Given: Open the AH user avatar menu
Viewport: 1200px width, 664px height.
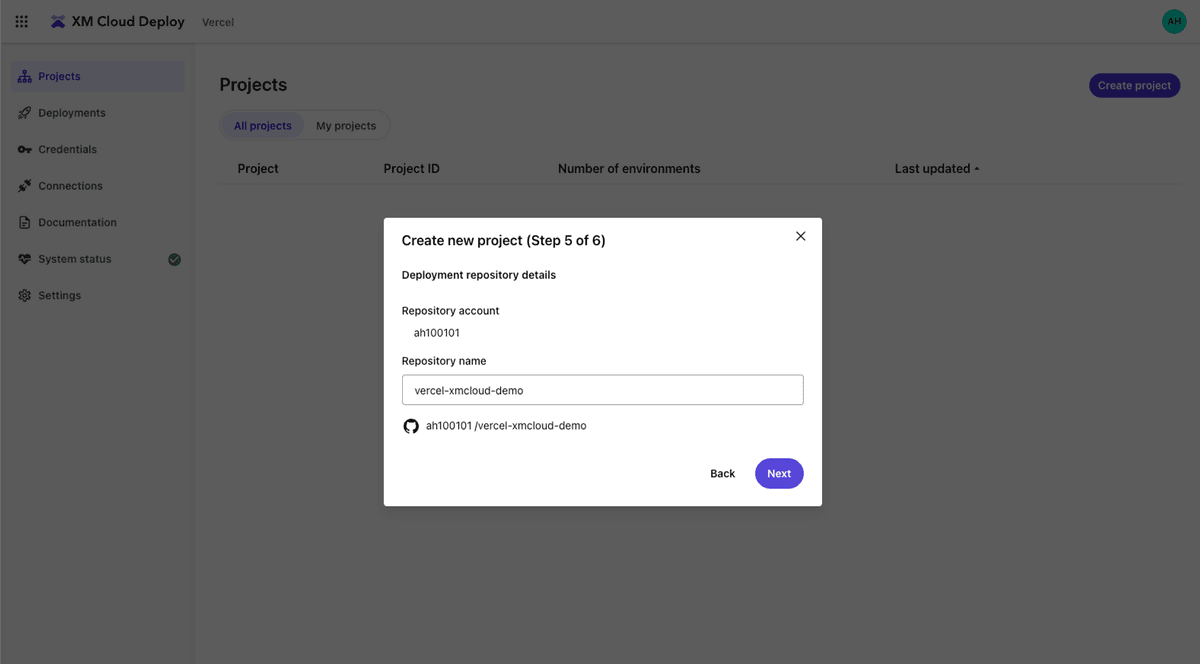Looking at the screenshot, I should coord(1173,21).
